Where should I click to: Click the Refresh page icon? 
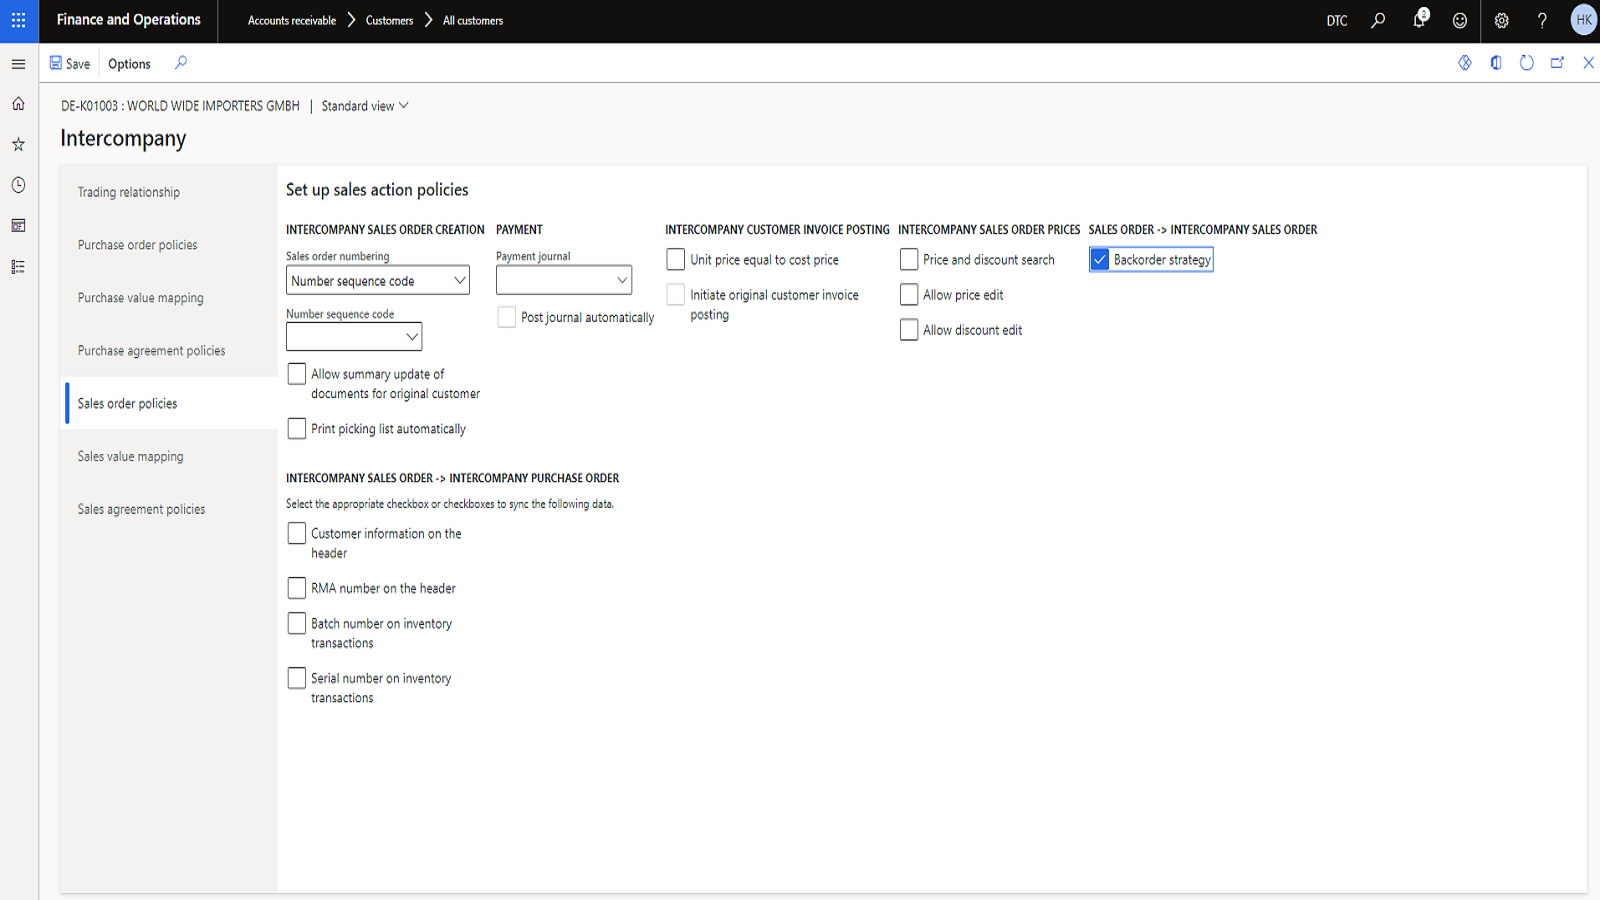coord(1526,63)
